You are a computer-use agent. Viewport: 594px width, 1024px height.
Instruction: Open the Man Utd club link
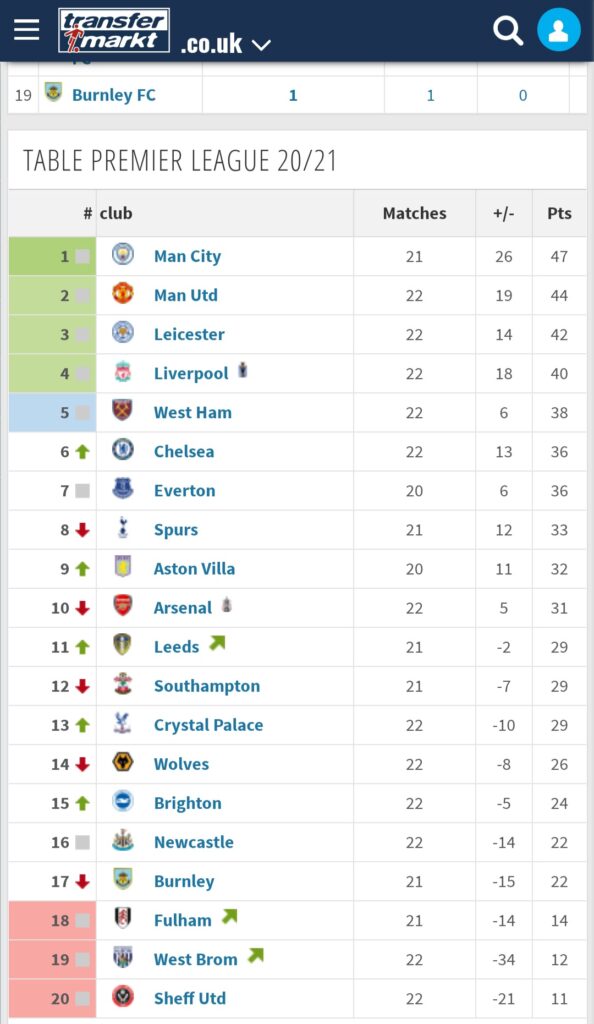coord(186,295)
